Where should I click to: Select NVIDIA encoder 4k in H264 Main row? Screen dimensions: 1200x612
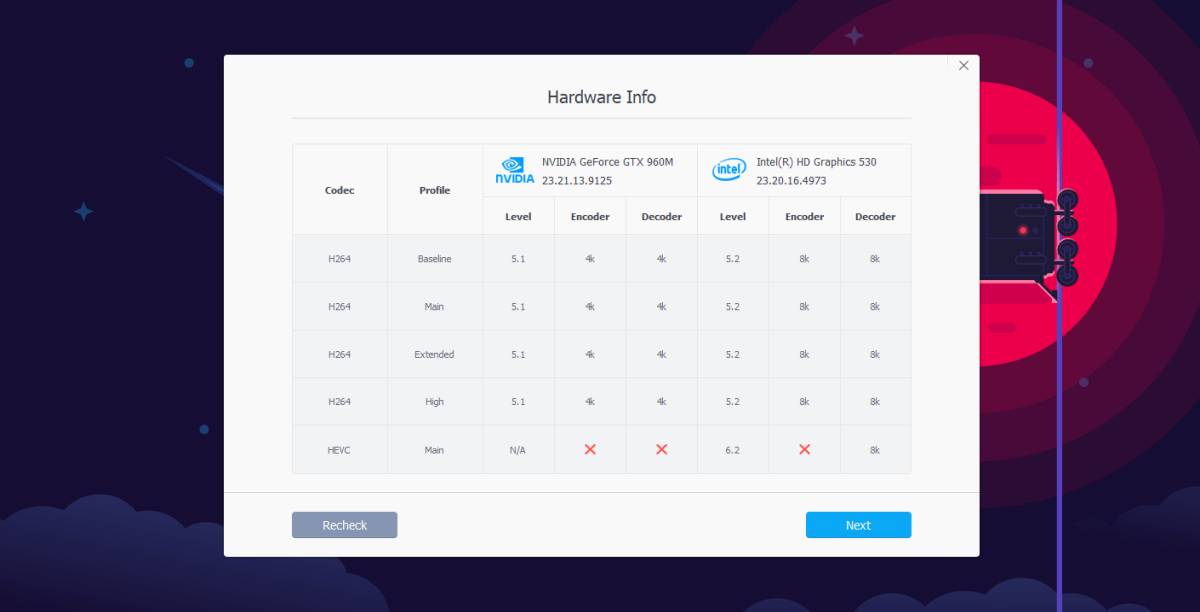590,307
